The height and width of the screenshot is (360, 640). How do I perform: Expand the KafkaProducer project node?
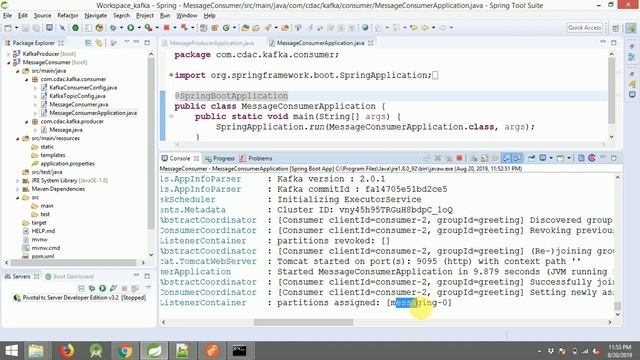[8, 54]
